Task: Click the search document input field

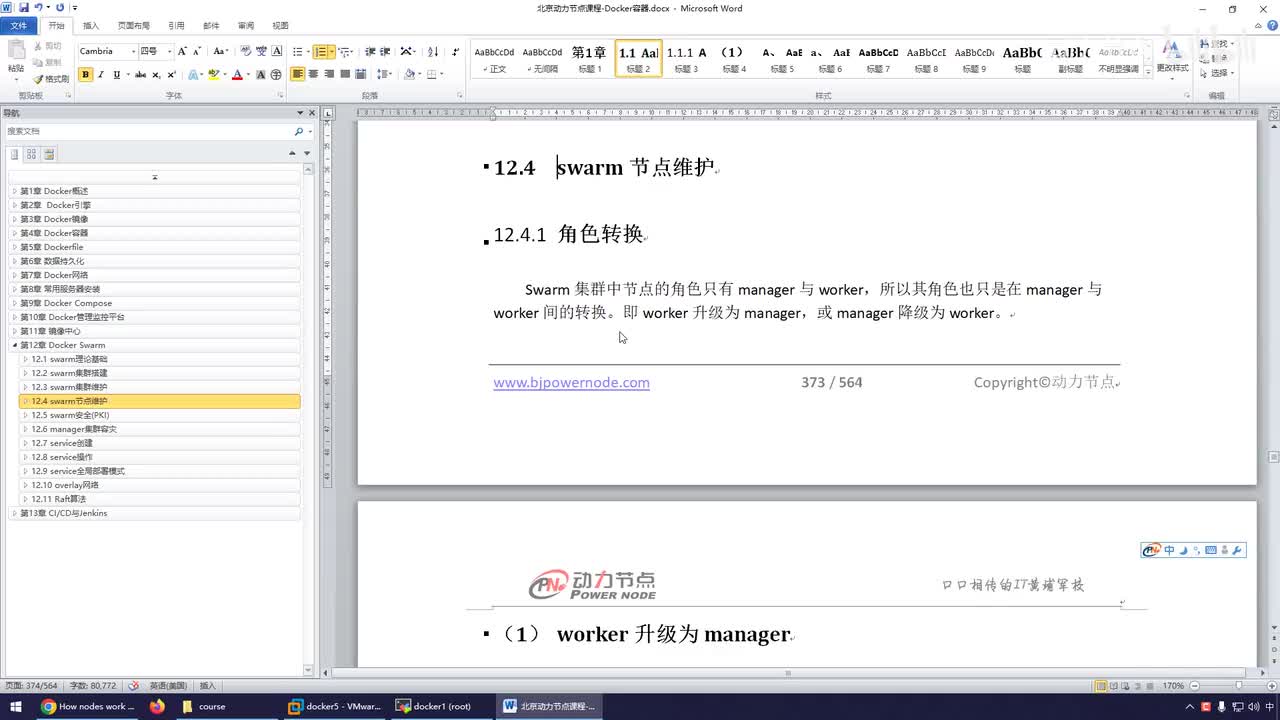Action: 148,131
